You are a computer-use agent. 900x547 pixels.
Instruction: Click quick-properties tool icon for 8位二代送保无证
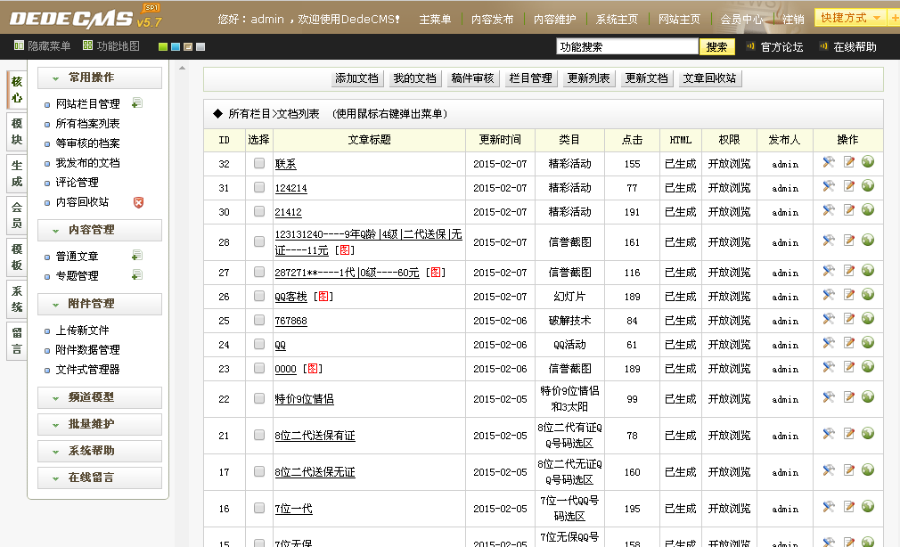(x=828, y=471)
